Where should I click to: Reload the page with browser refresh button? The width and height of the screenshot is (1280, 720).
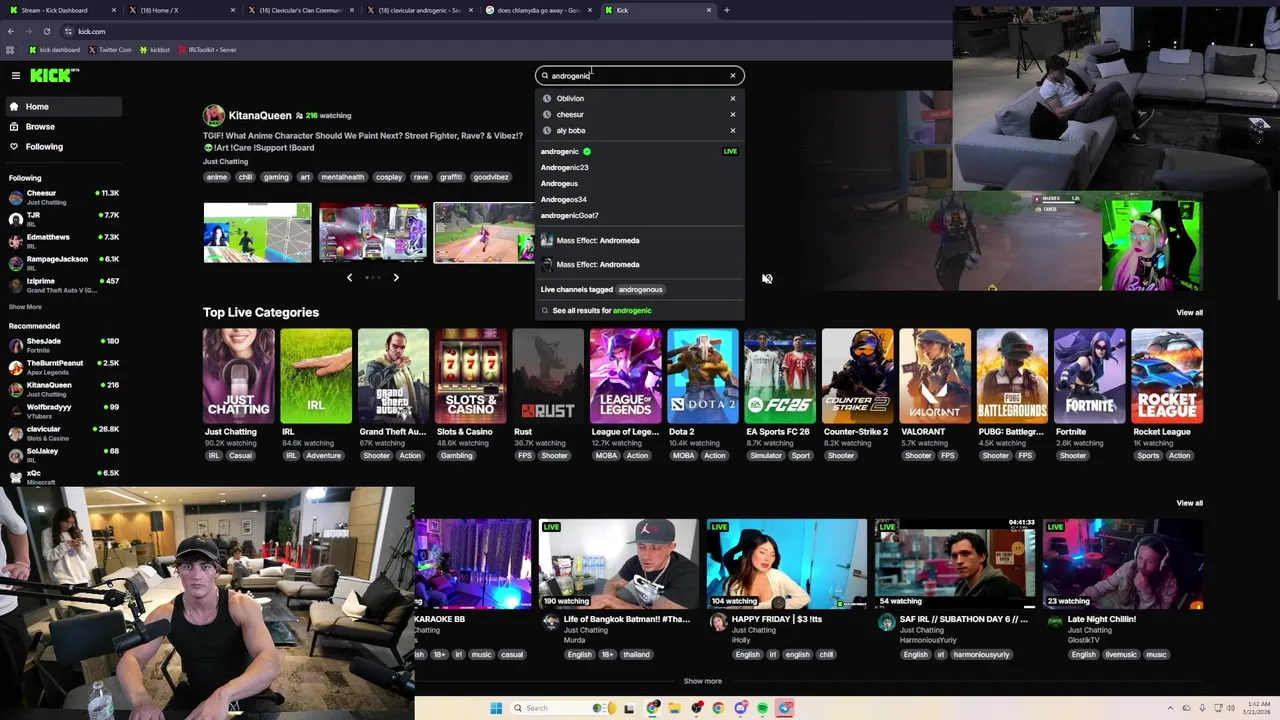point(47,31)
